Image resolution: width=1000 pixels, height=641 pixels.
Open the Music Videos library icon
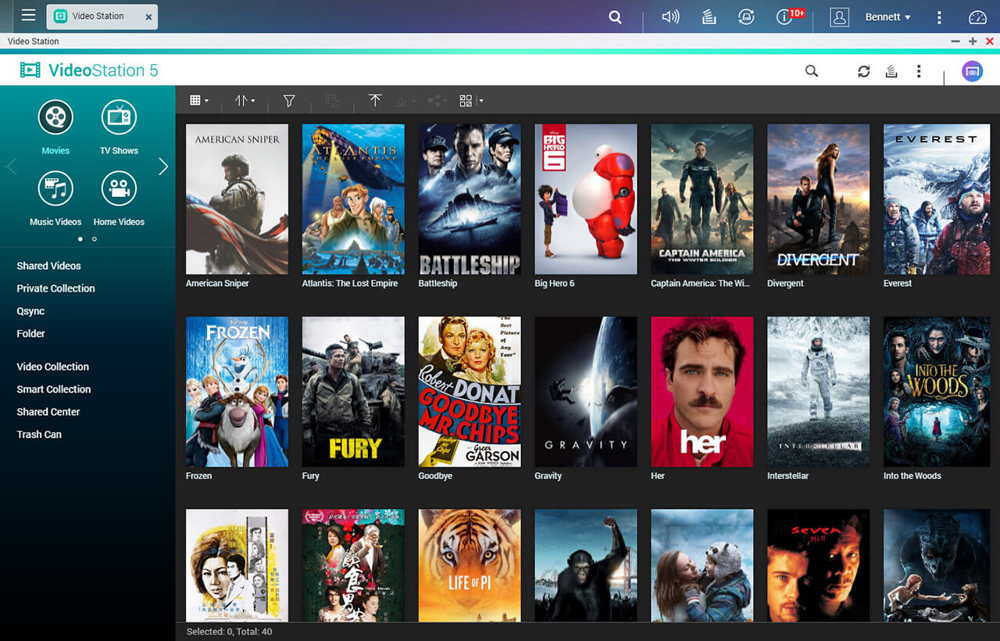click(55, 189)
